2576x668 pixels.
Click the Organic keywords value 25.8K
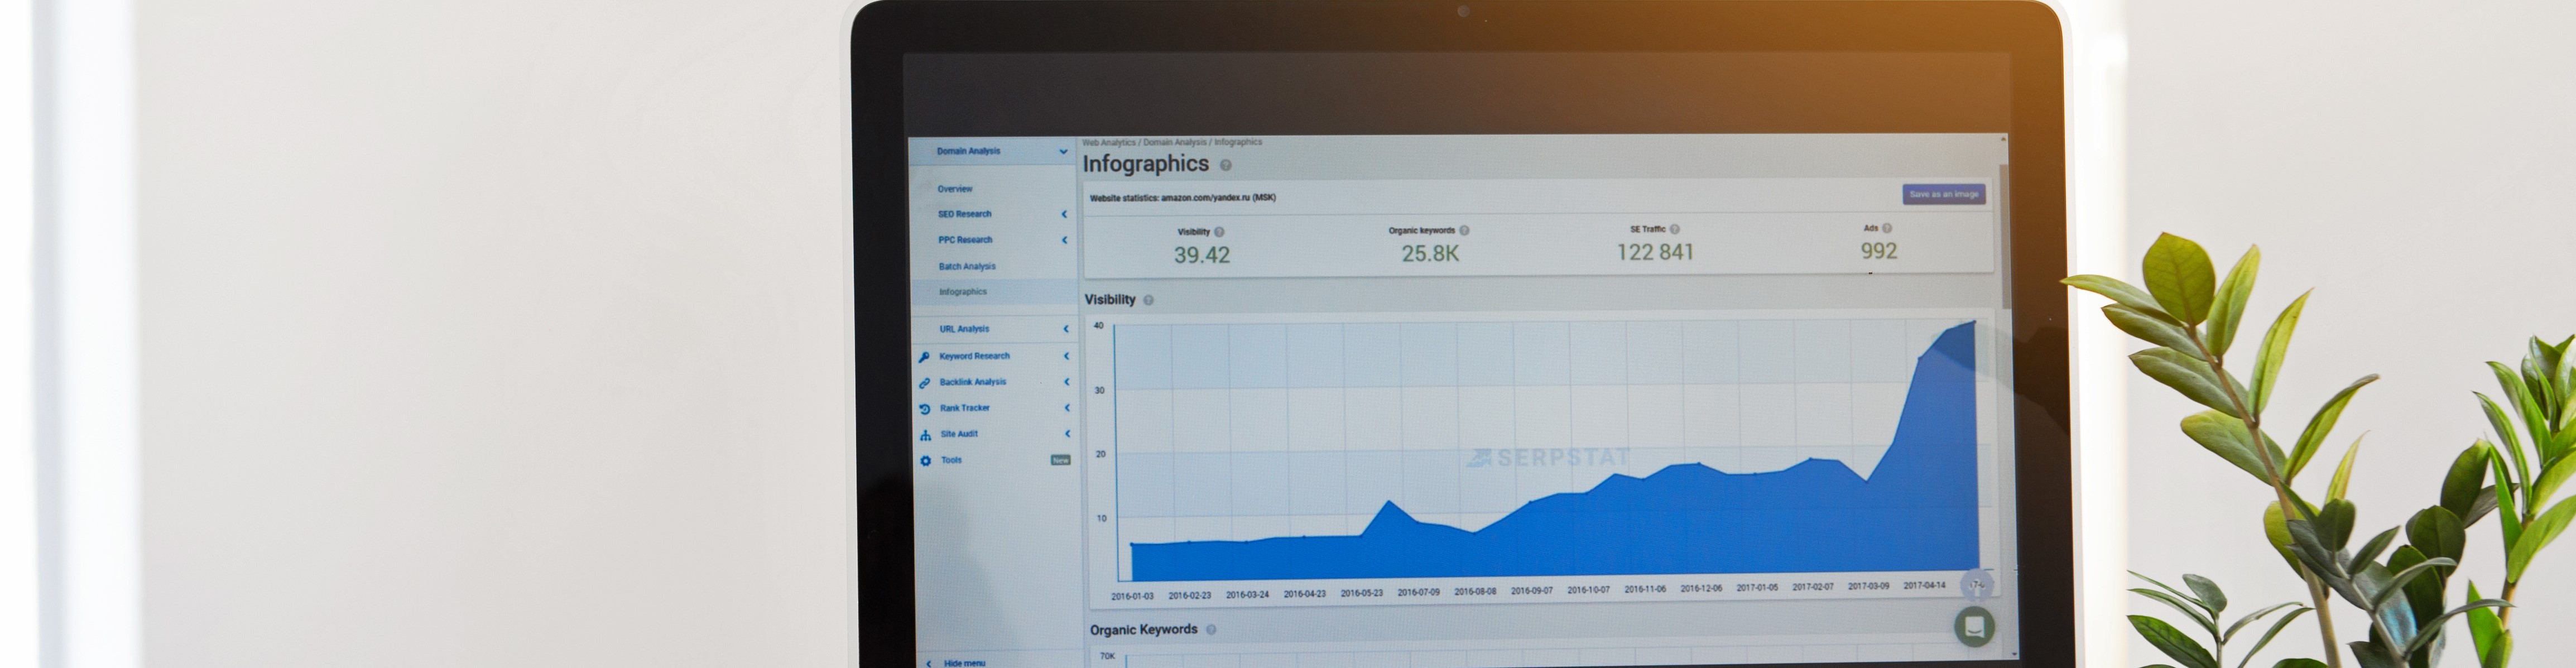coord(1430,254)
